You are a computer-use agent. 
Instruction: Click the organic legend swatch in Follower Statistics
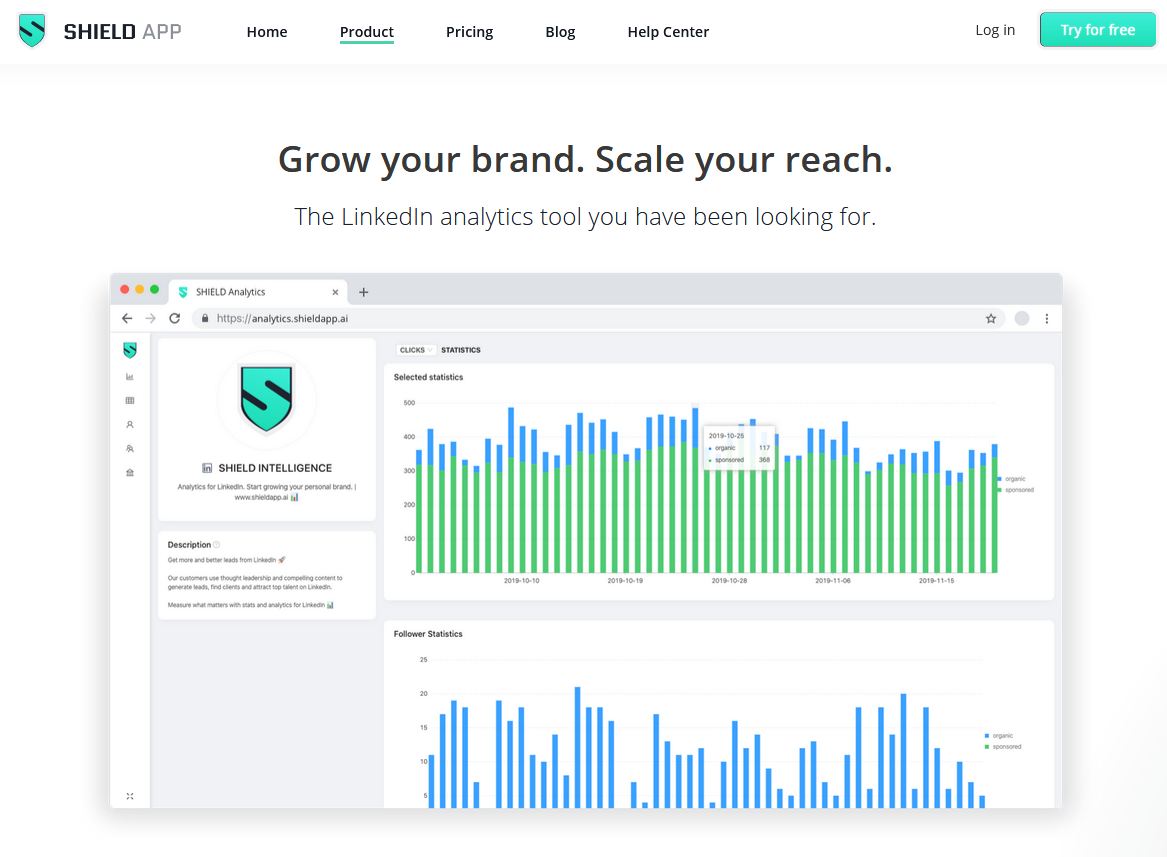987,736
